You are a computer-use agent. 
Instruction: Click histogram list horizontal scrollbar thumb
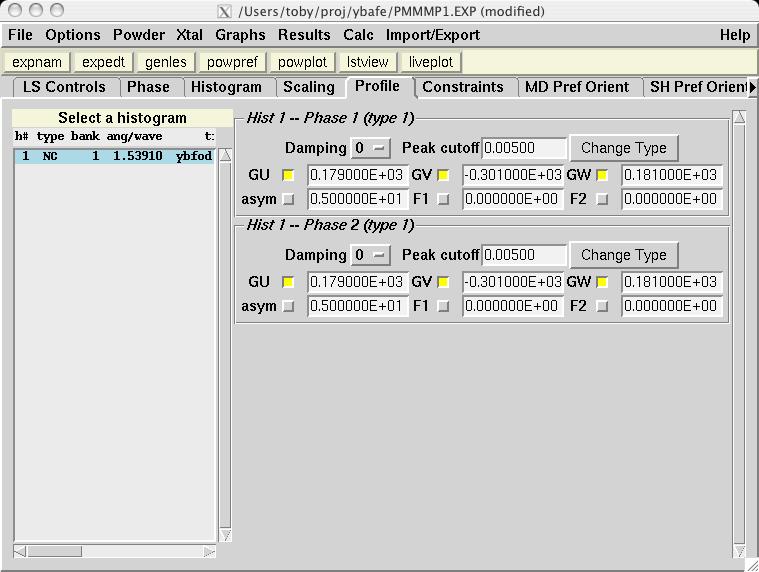[55, 551]
